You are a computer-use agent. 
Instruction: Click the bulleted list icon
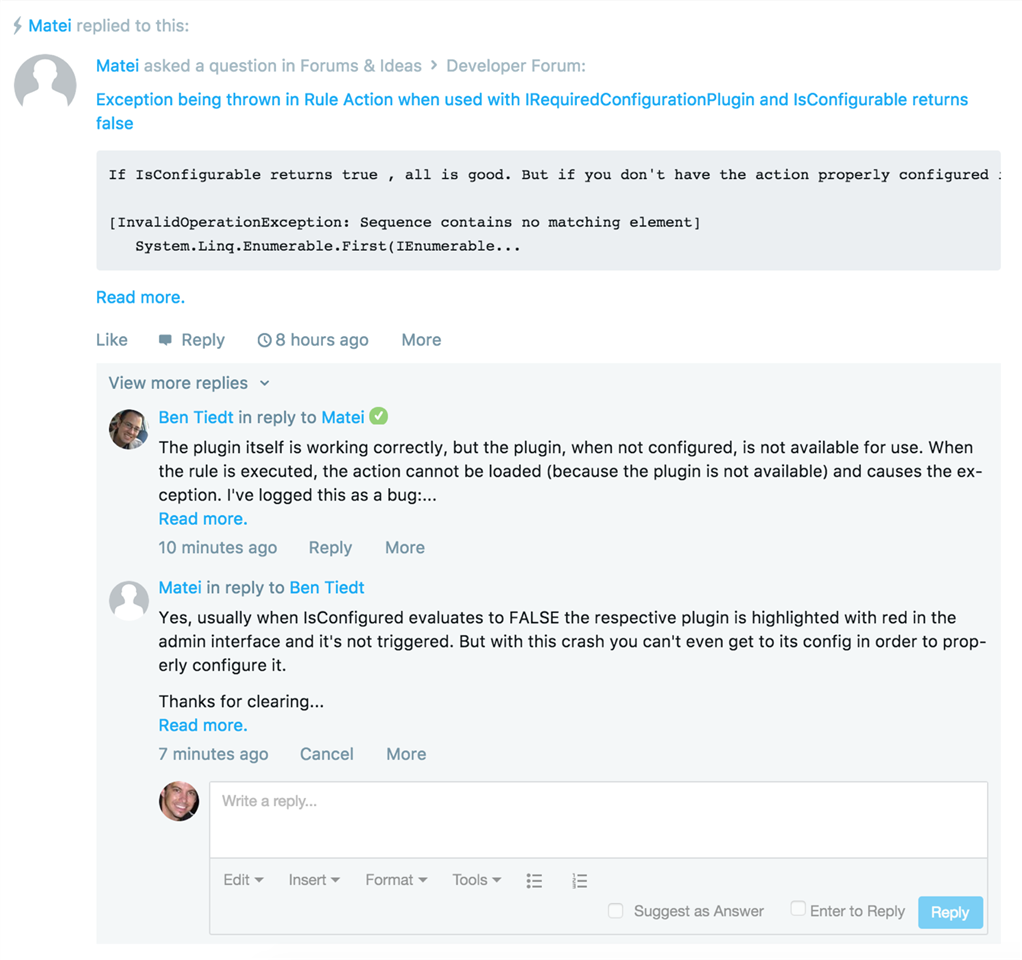[534, 881]
